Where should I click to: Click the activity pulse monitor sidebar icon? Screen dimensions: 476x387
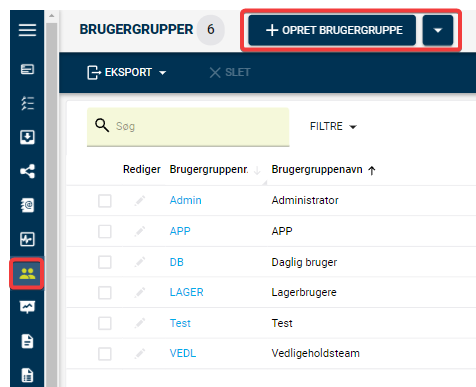pos(27,239)
